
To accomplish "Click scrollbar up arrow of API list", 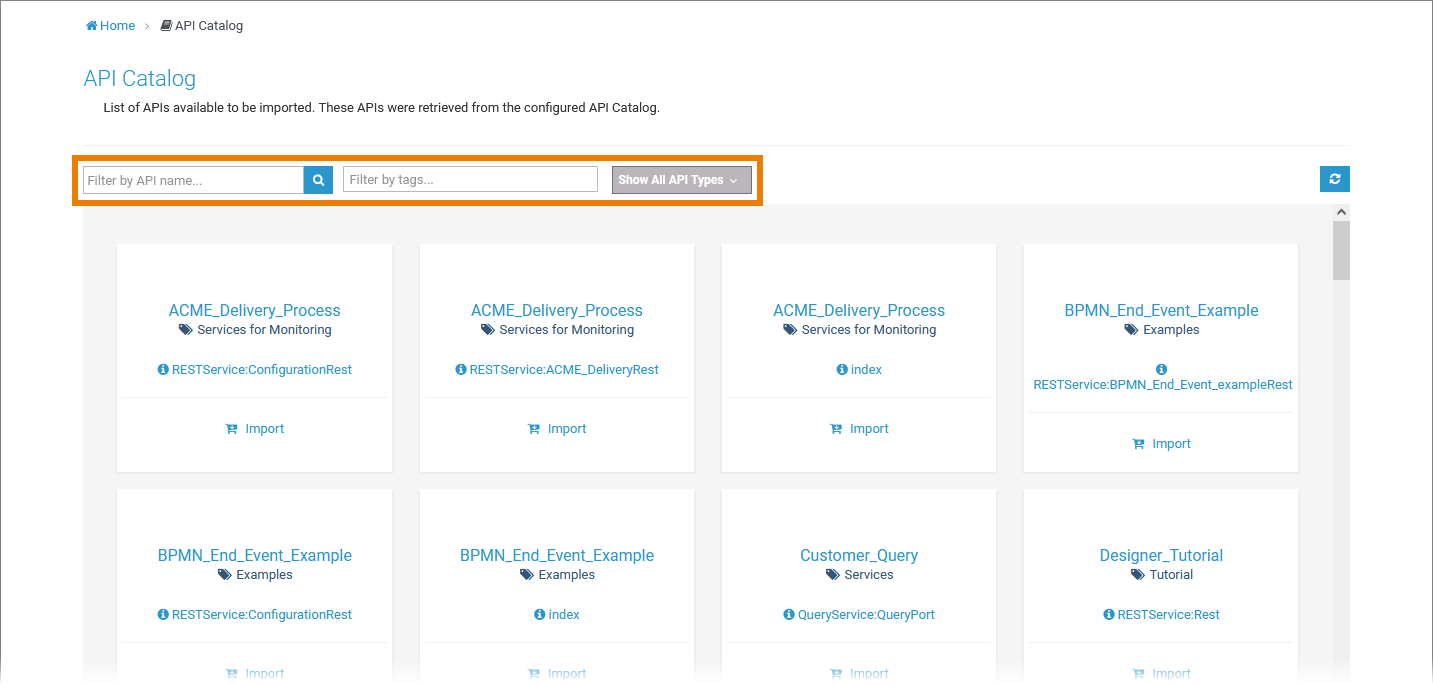I will coord(1341,212).
